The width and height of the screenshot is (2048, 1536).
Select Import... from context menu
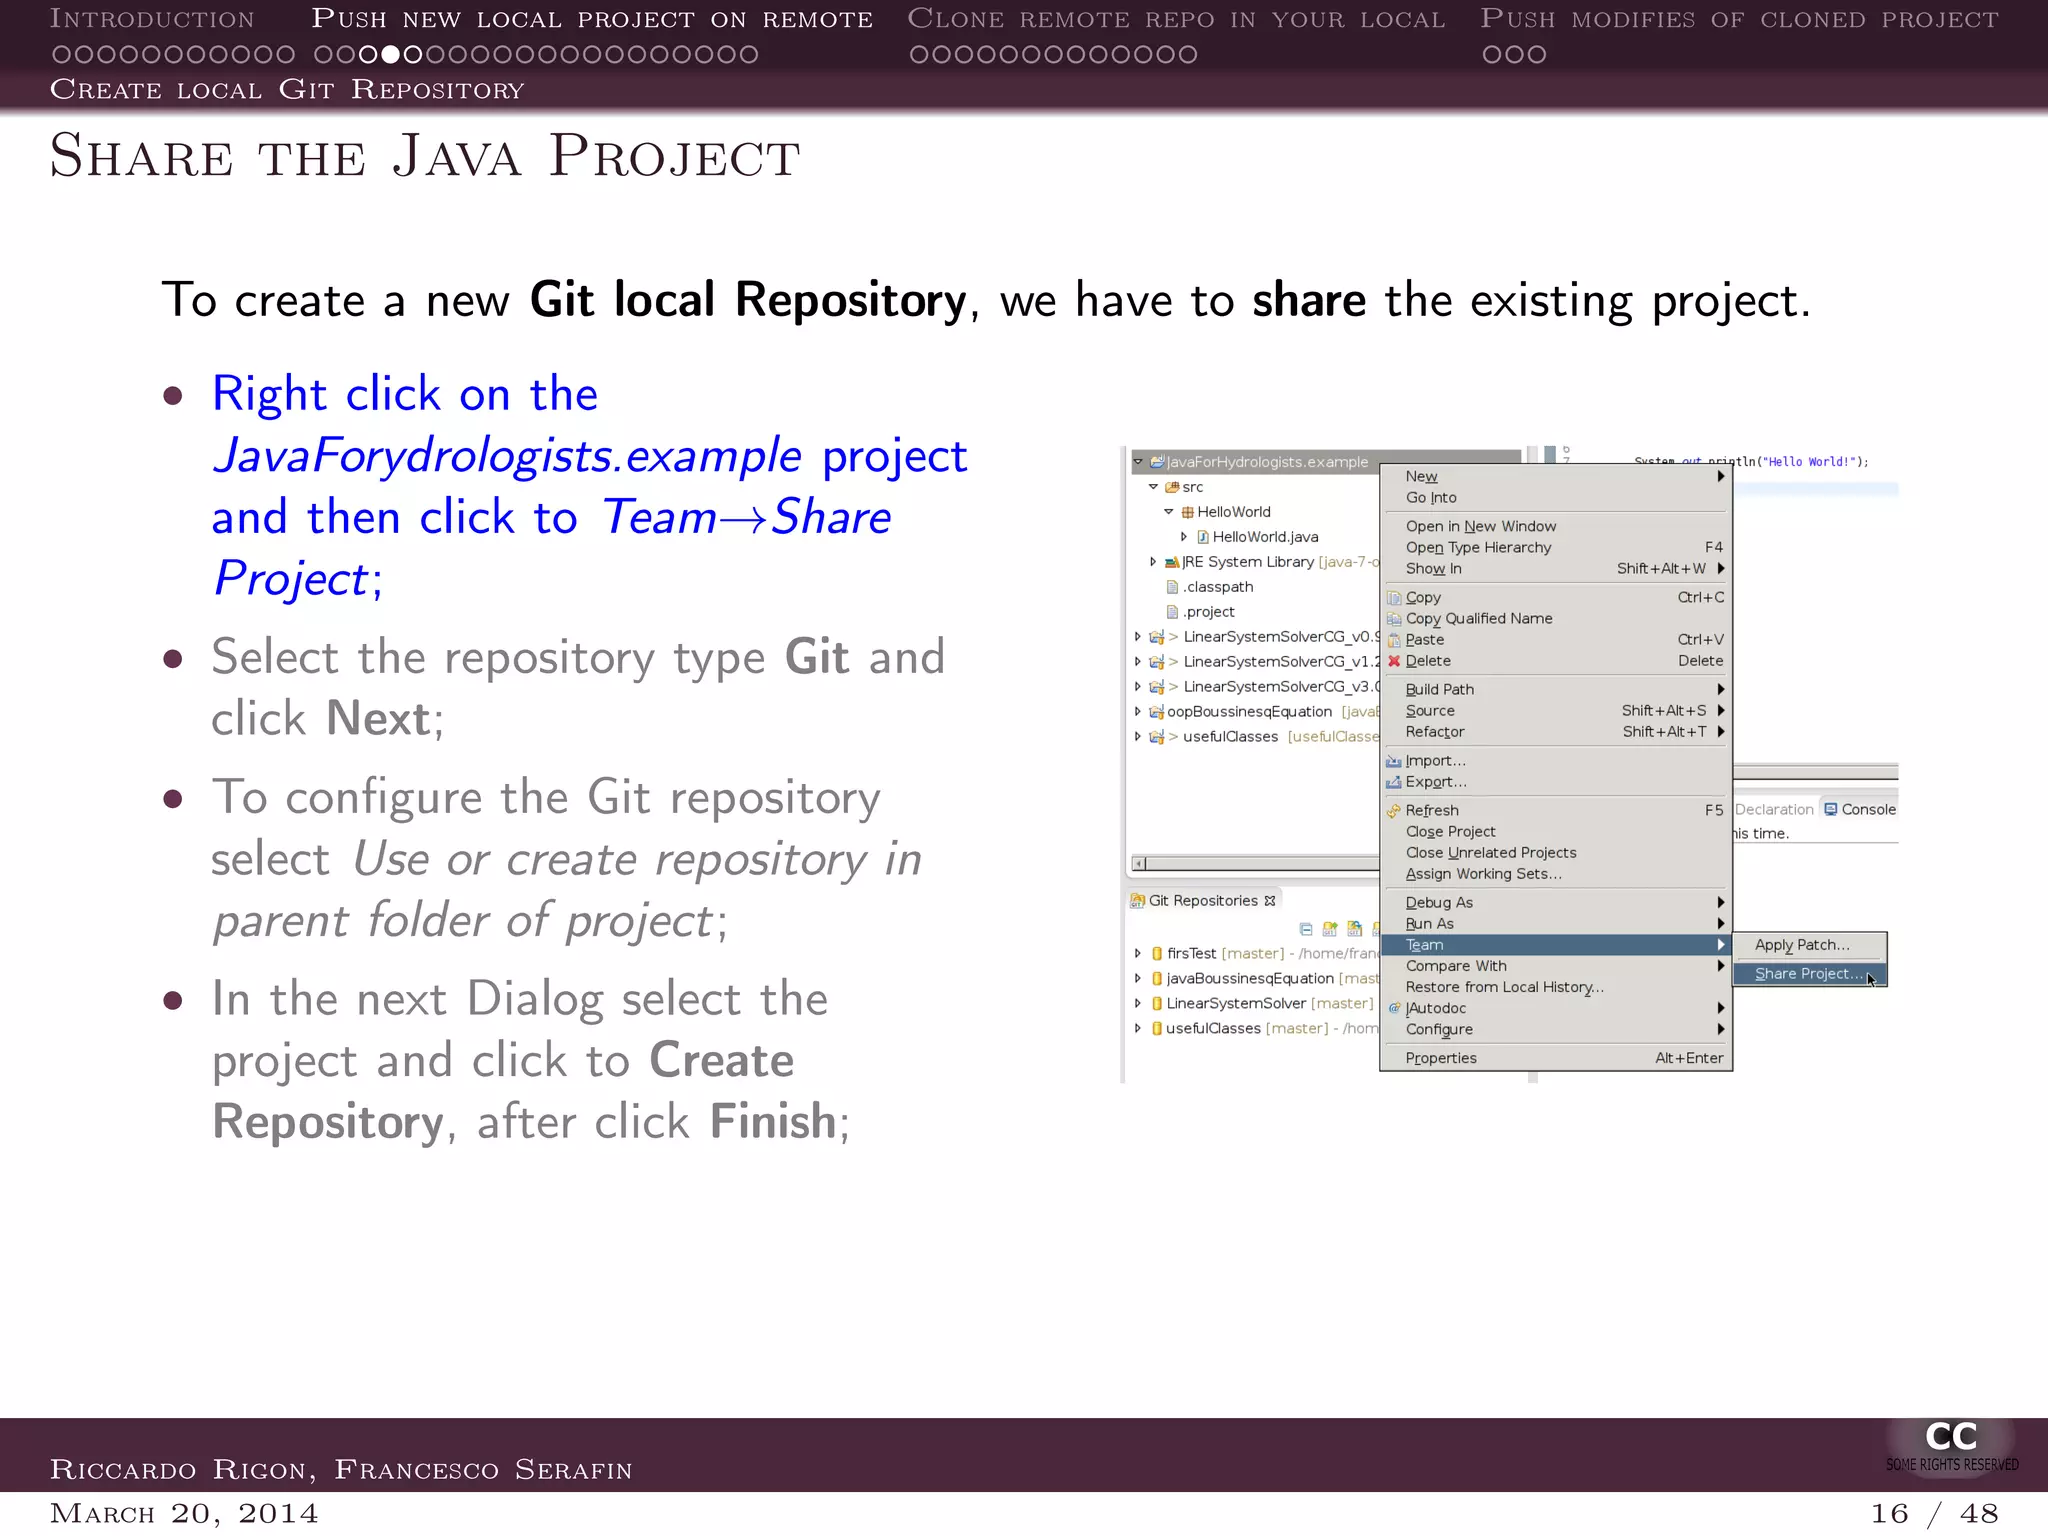1556,761
